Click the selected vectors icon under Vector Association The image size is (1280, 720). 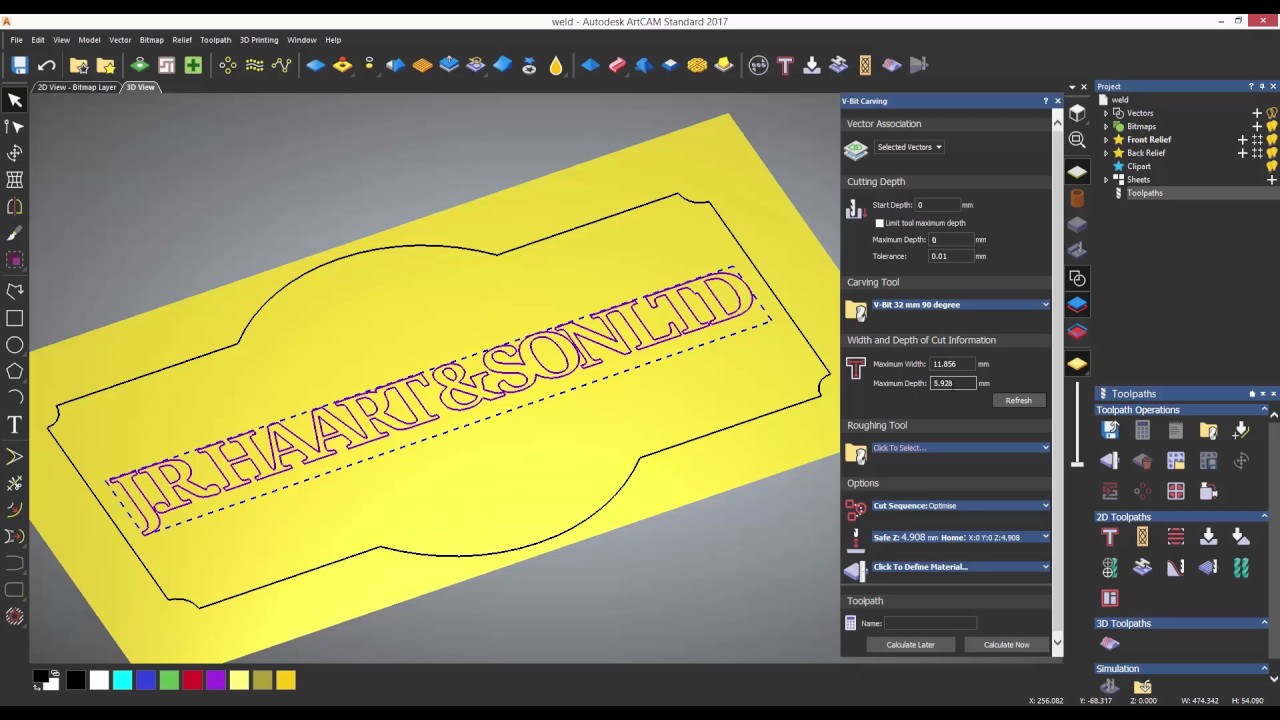(856, 150)
